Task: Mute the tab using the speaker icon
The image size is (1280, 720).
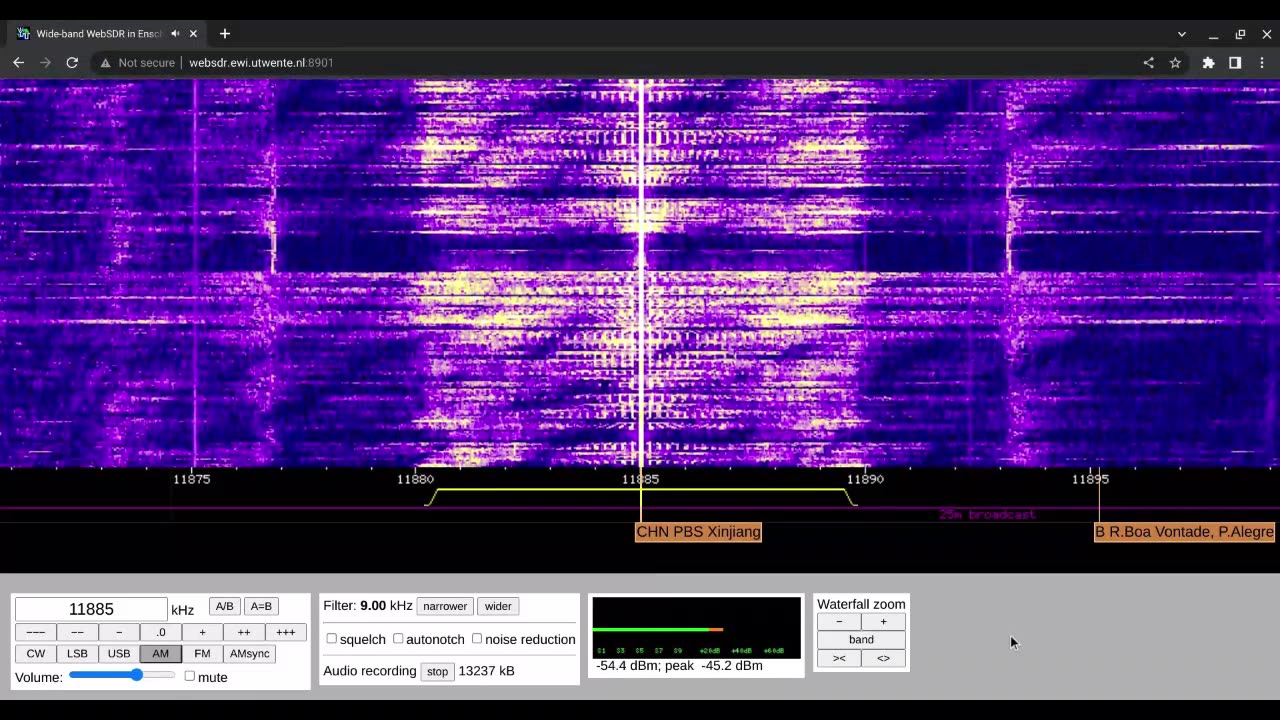Action: pyautogui.click(x=175, y=34)
